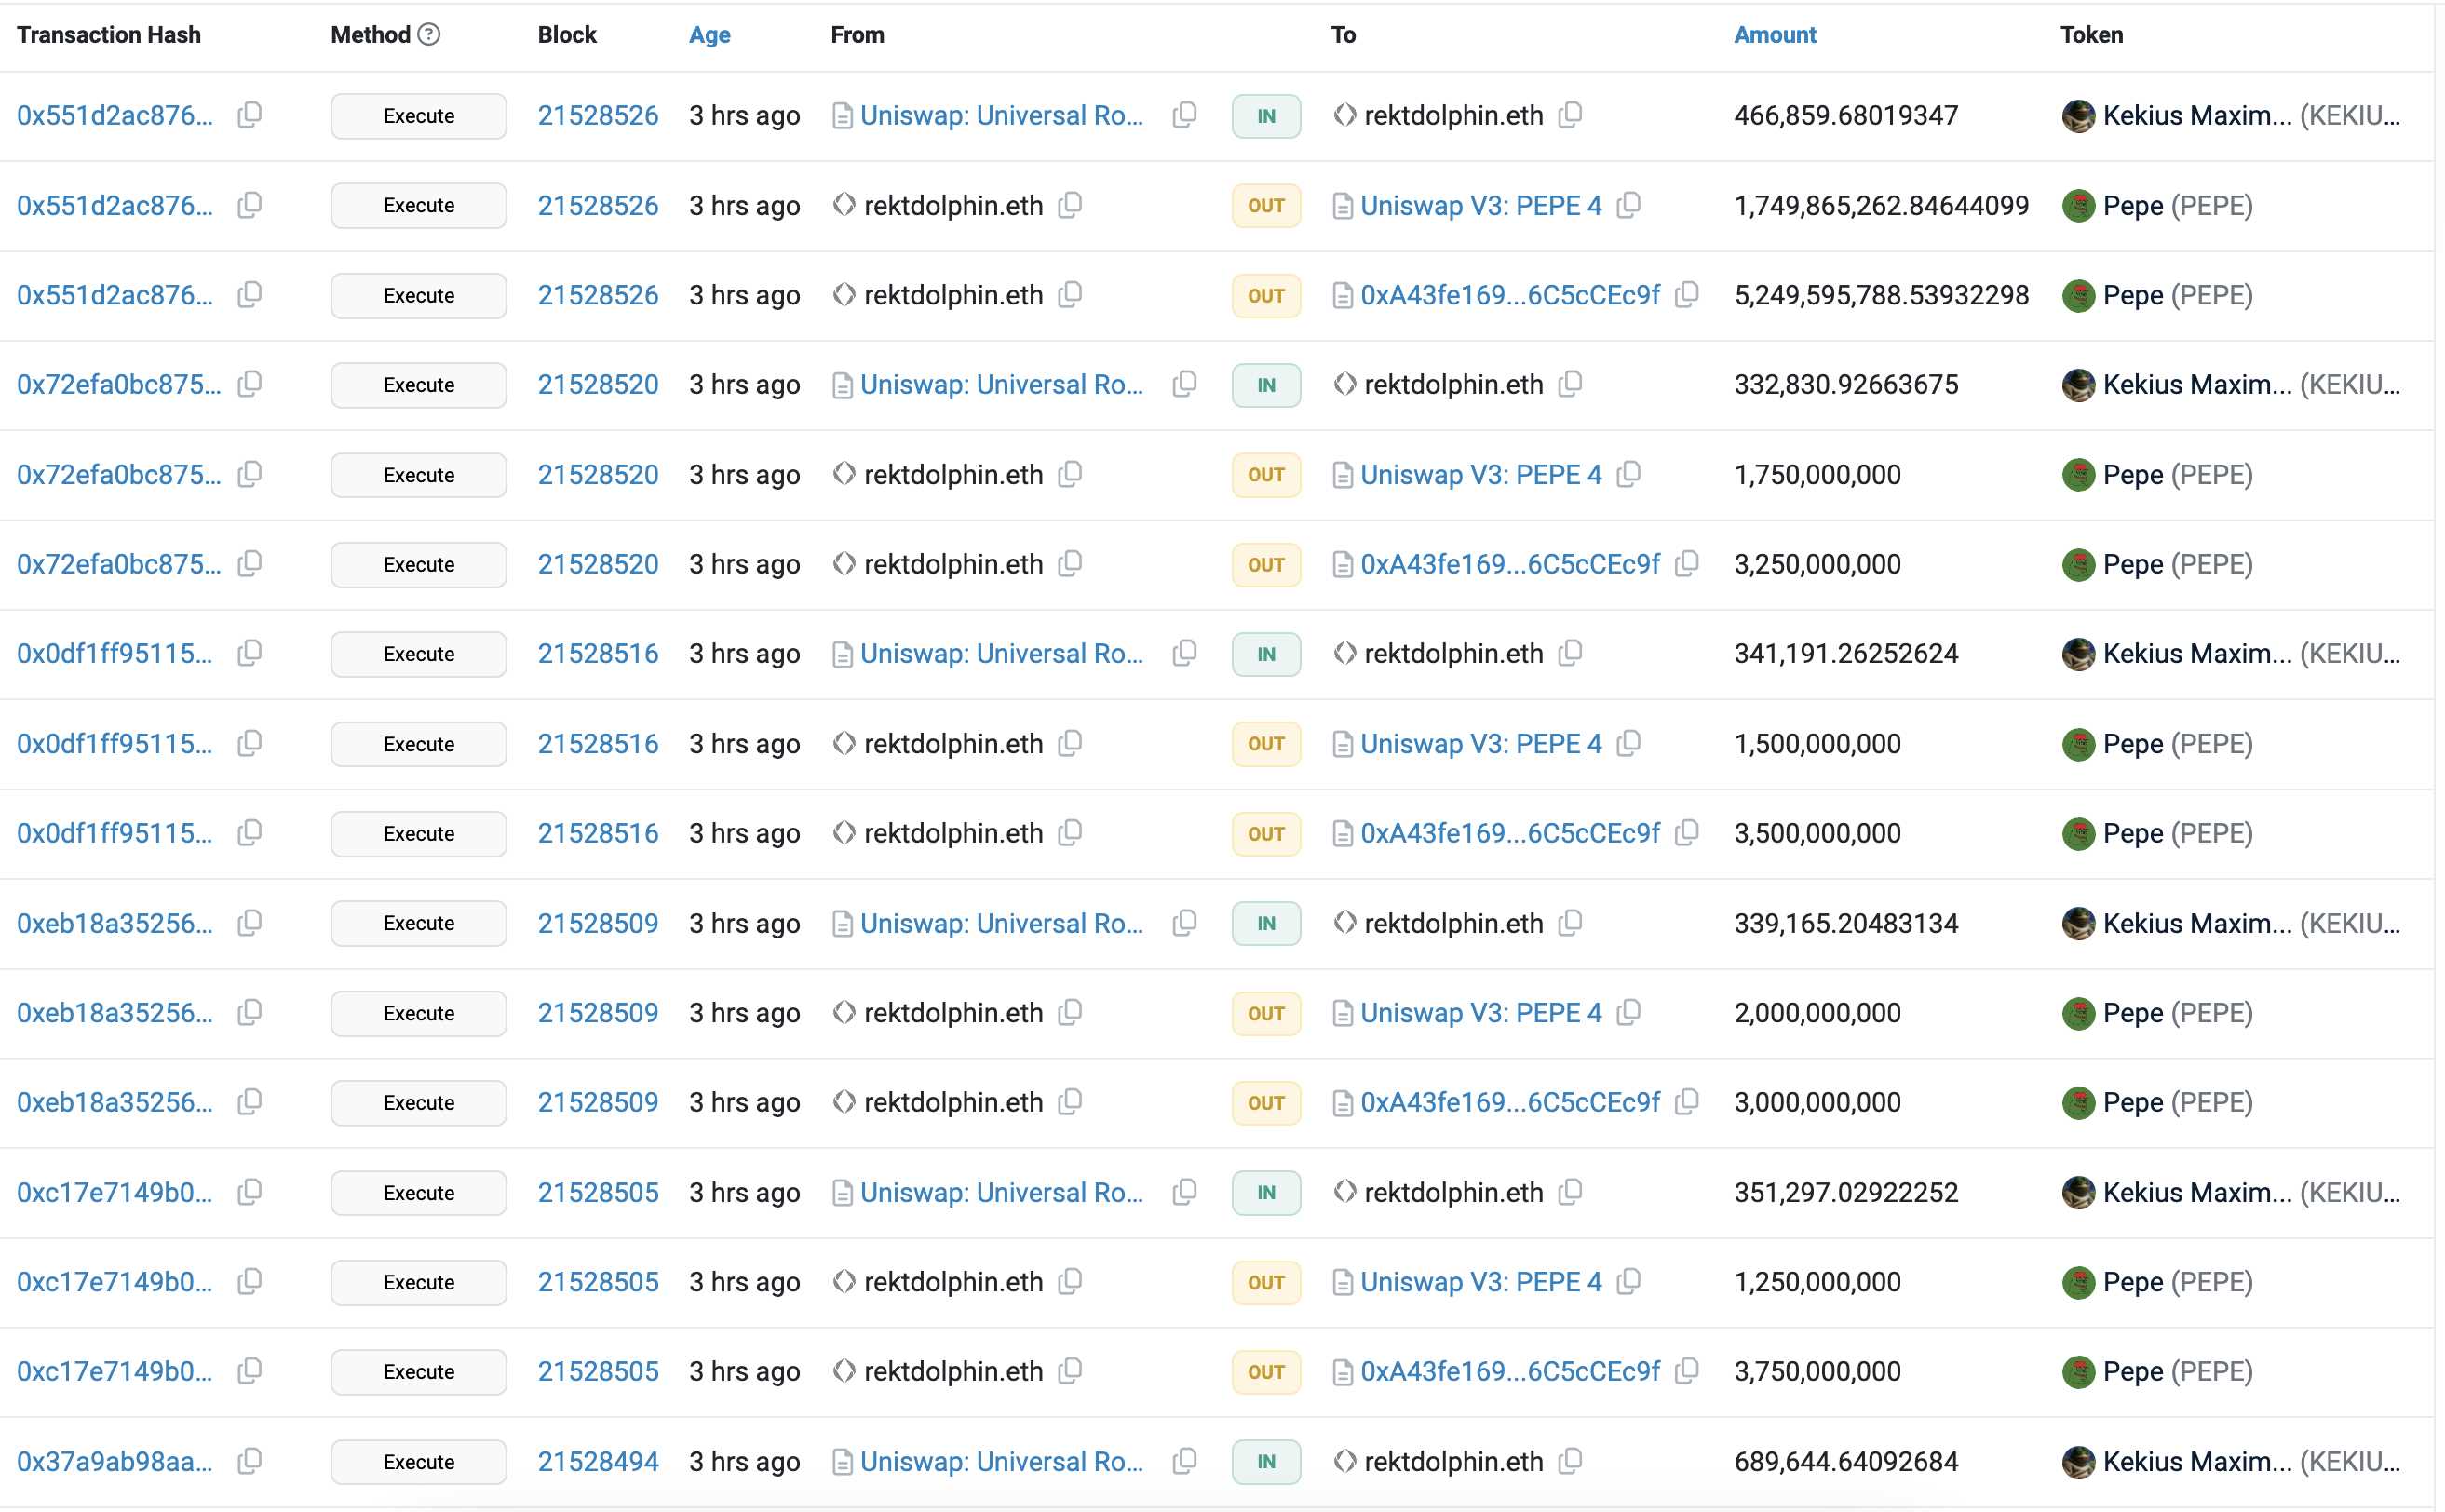Image resolution: width=2445 pixels, height=1512 pixels.
Task: Copy transaction hash in the 3,750,000,000 row
Action: pyautogui.click(x=250, y=1371)
